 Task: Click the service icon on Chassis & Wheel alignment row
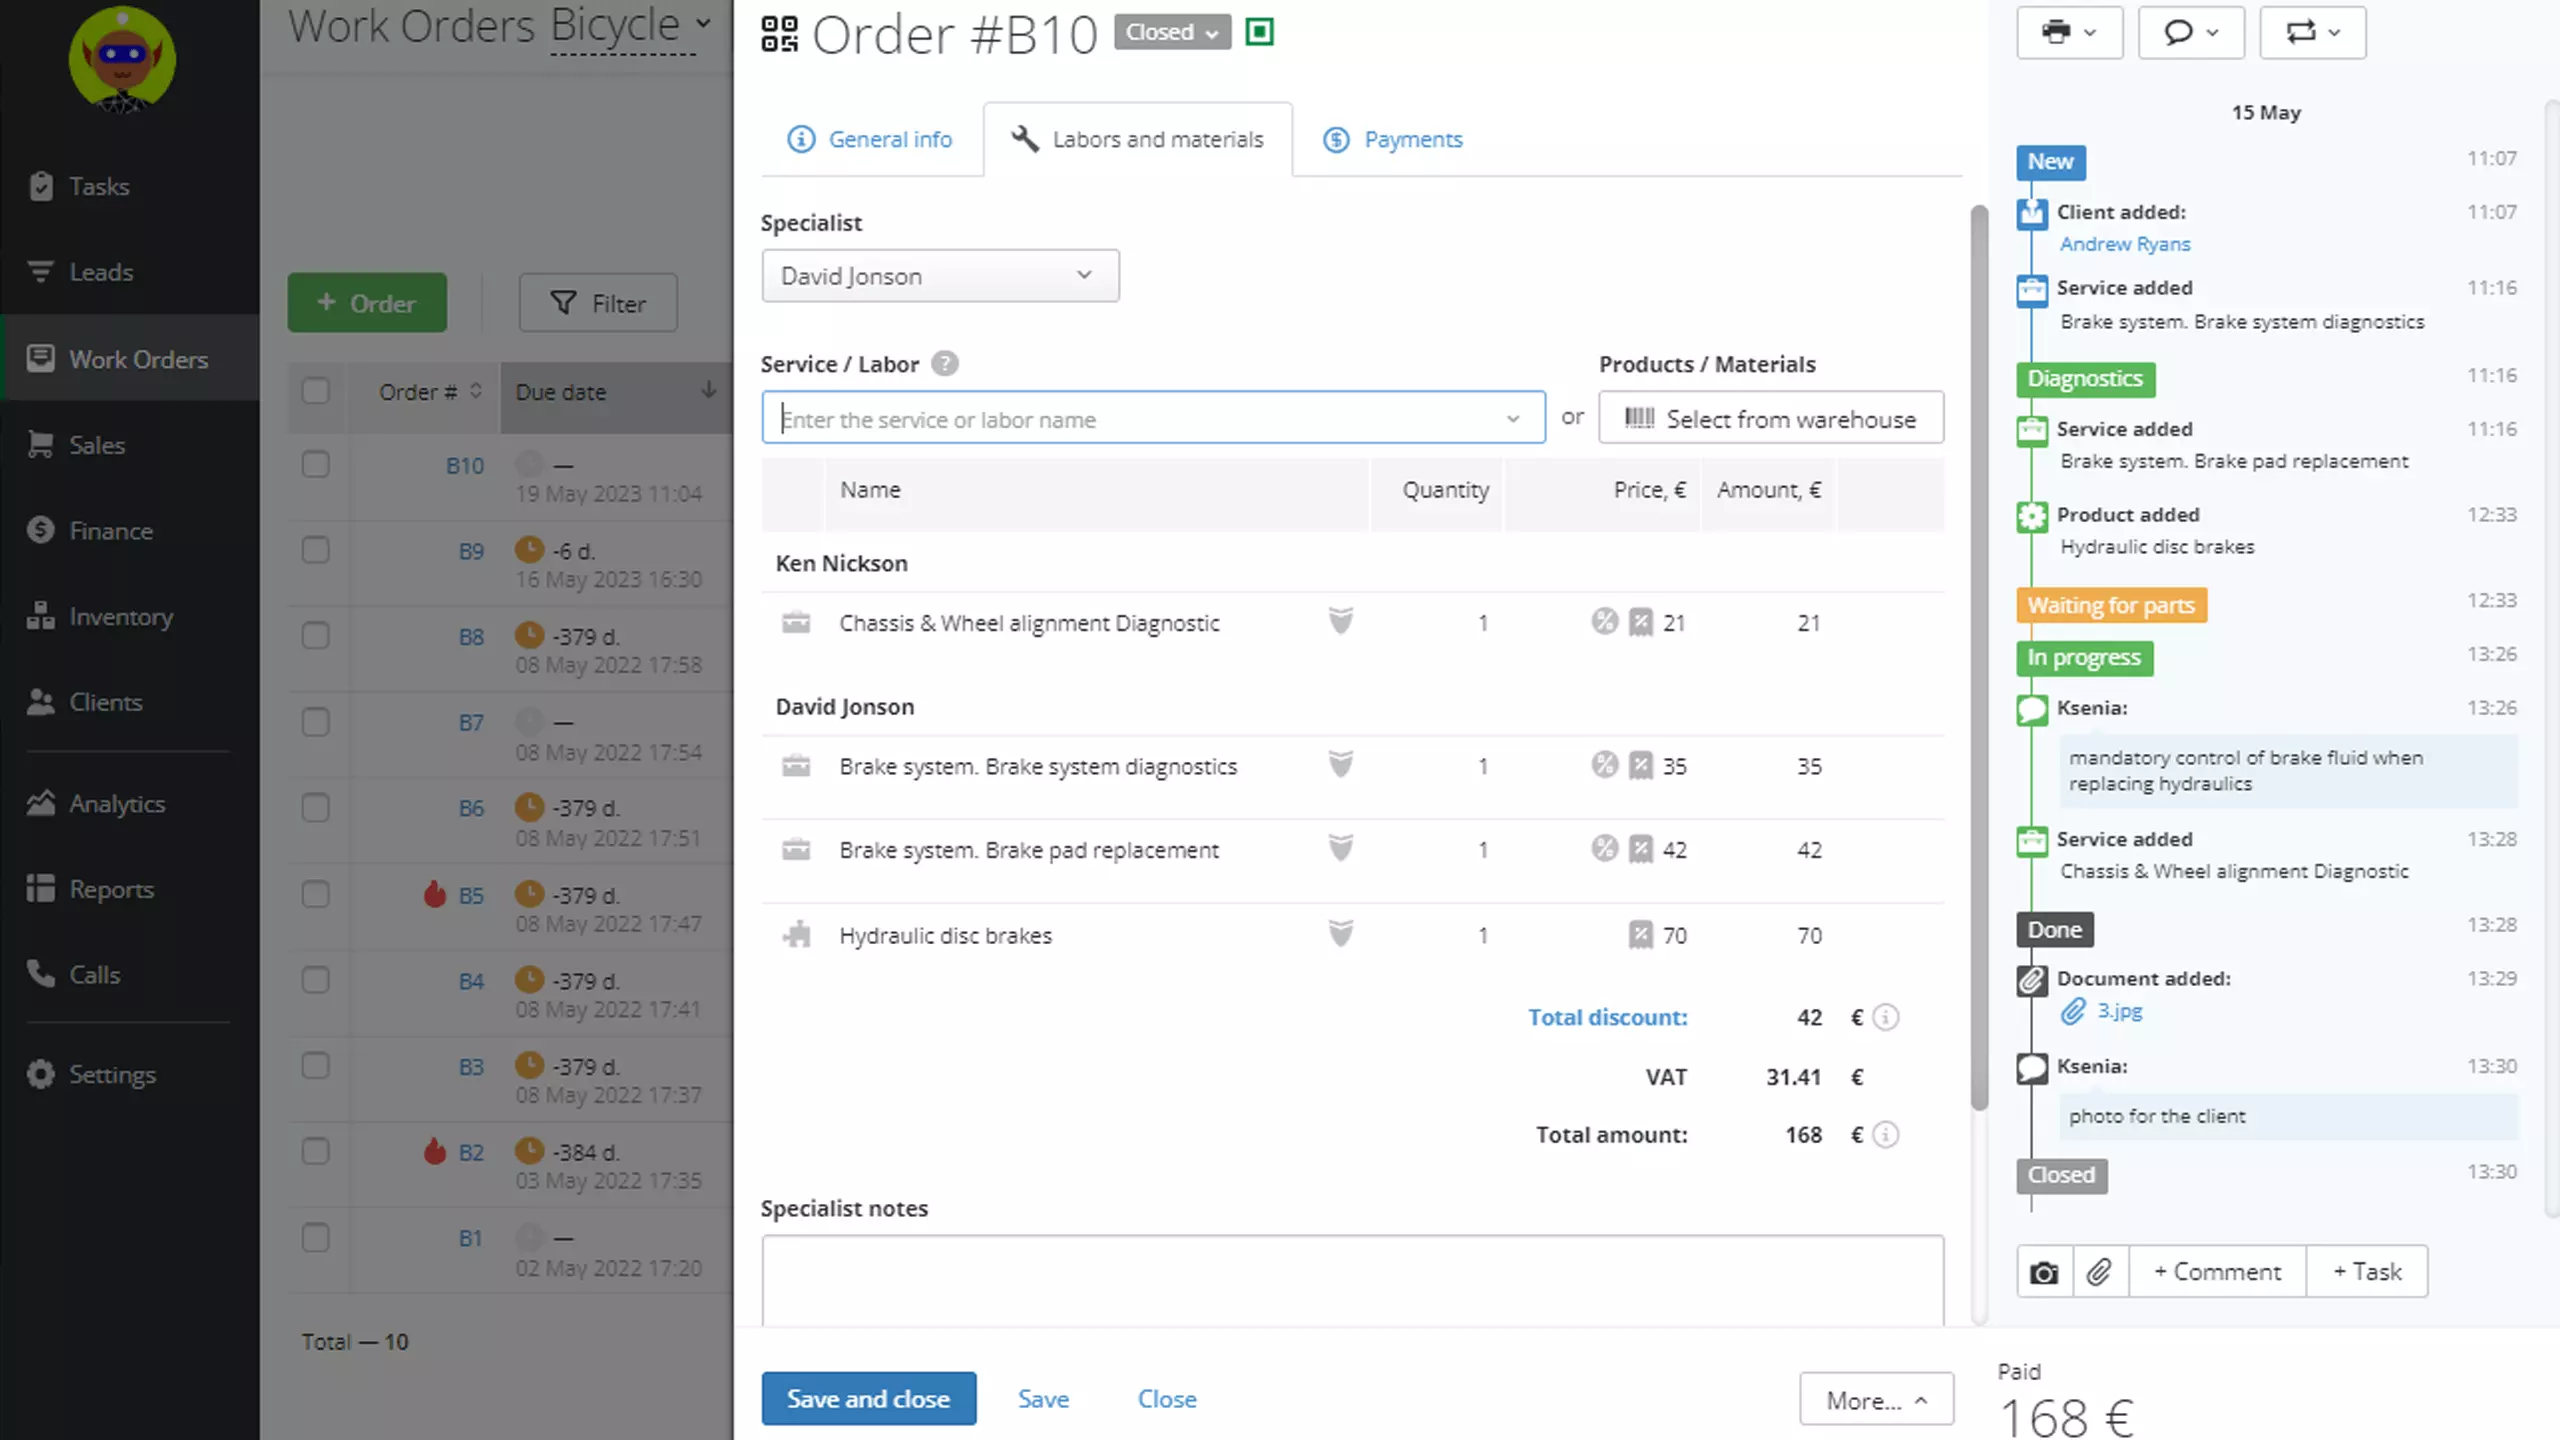click(x=796, y=622)
